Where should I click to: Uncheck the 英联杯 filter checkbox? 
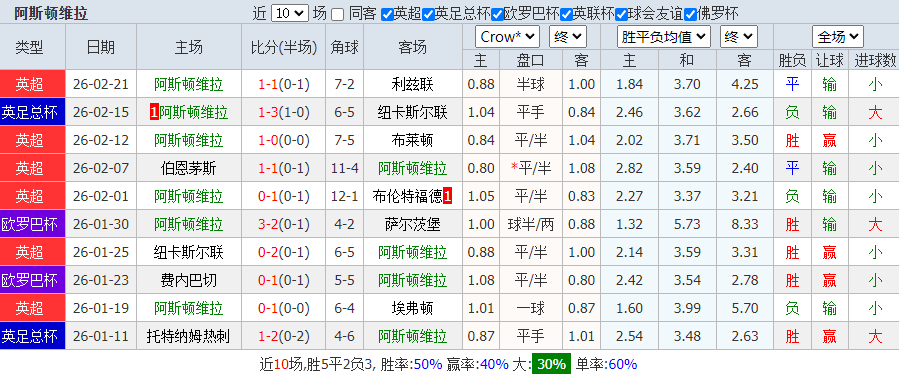click(566, 14)
